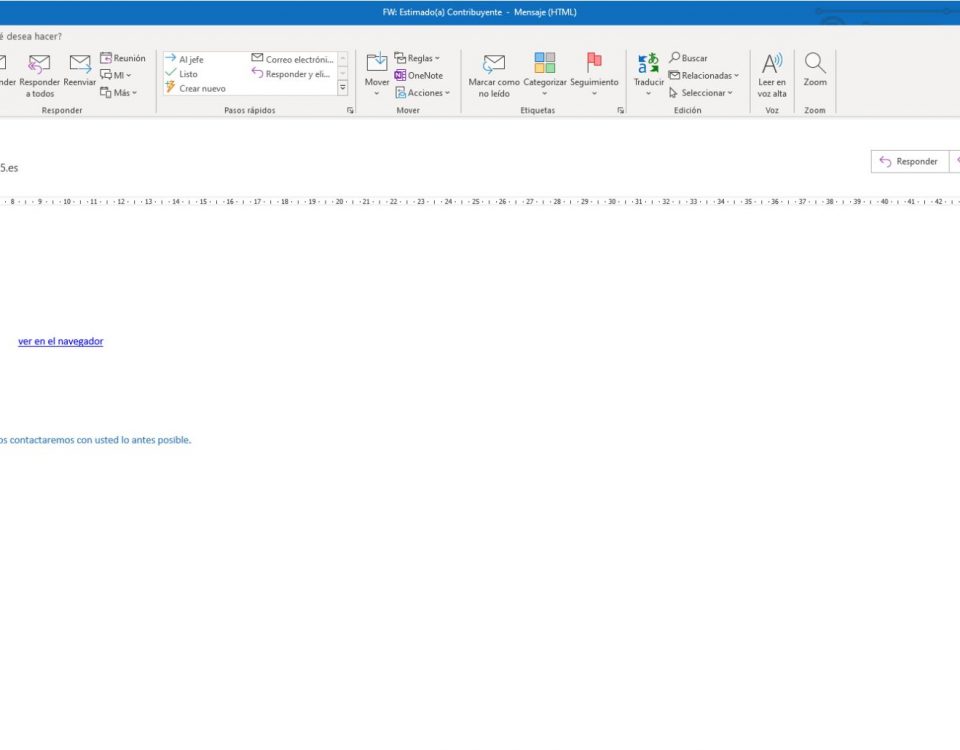Open the Seleccionar dropdown menu
Image resolution: width=960 pixels, height=750 pixels.
coord(700,92)
